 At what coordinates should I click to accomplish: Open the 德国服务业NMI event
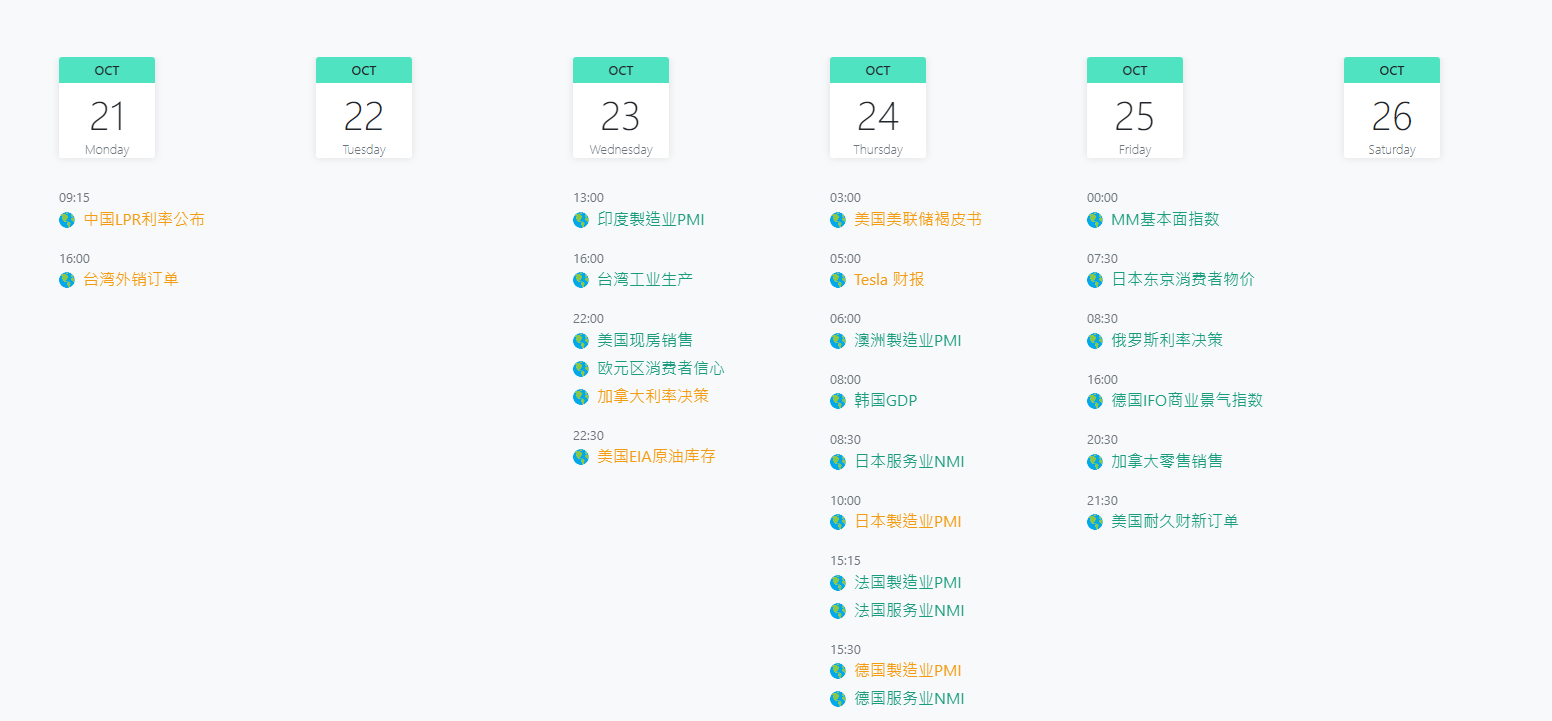pos(909,698)
